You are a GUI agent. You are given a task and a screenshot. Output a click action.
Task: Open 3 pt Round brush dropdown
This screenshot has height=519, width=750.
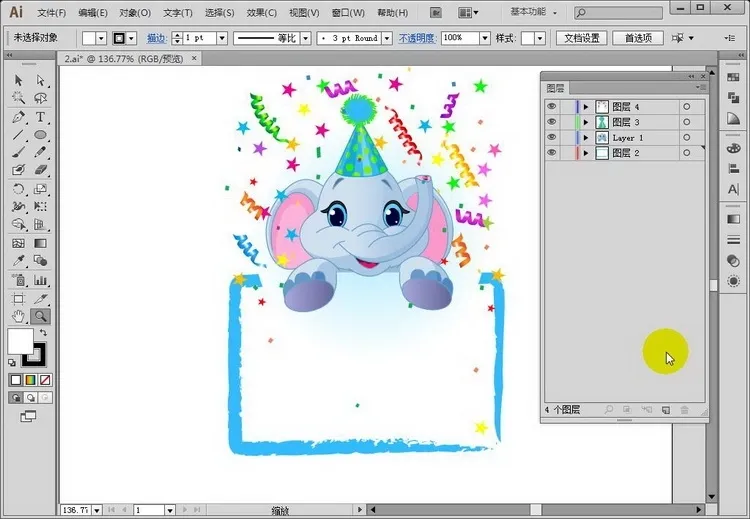pyautogui.click(x=387, y=38)
